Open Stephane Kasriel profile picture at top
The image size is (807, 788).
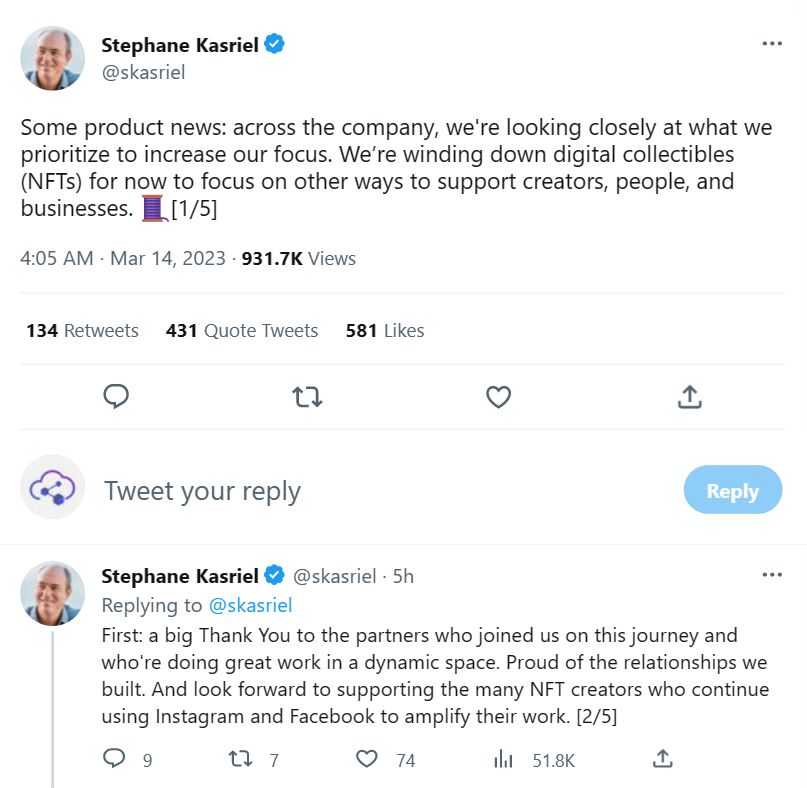point(52,58)
